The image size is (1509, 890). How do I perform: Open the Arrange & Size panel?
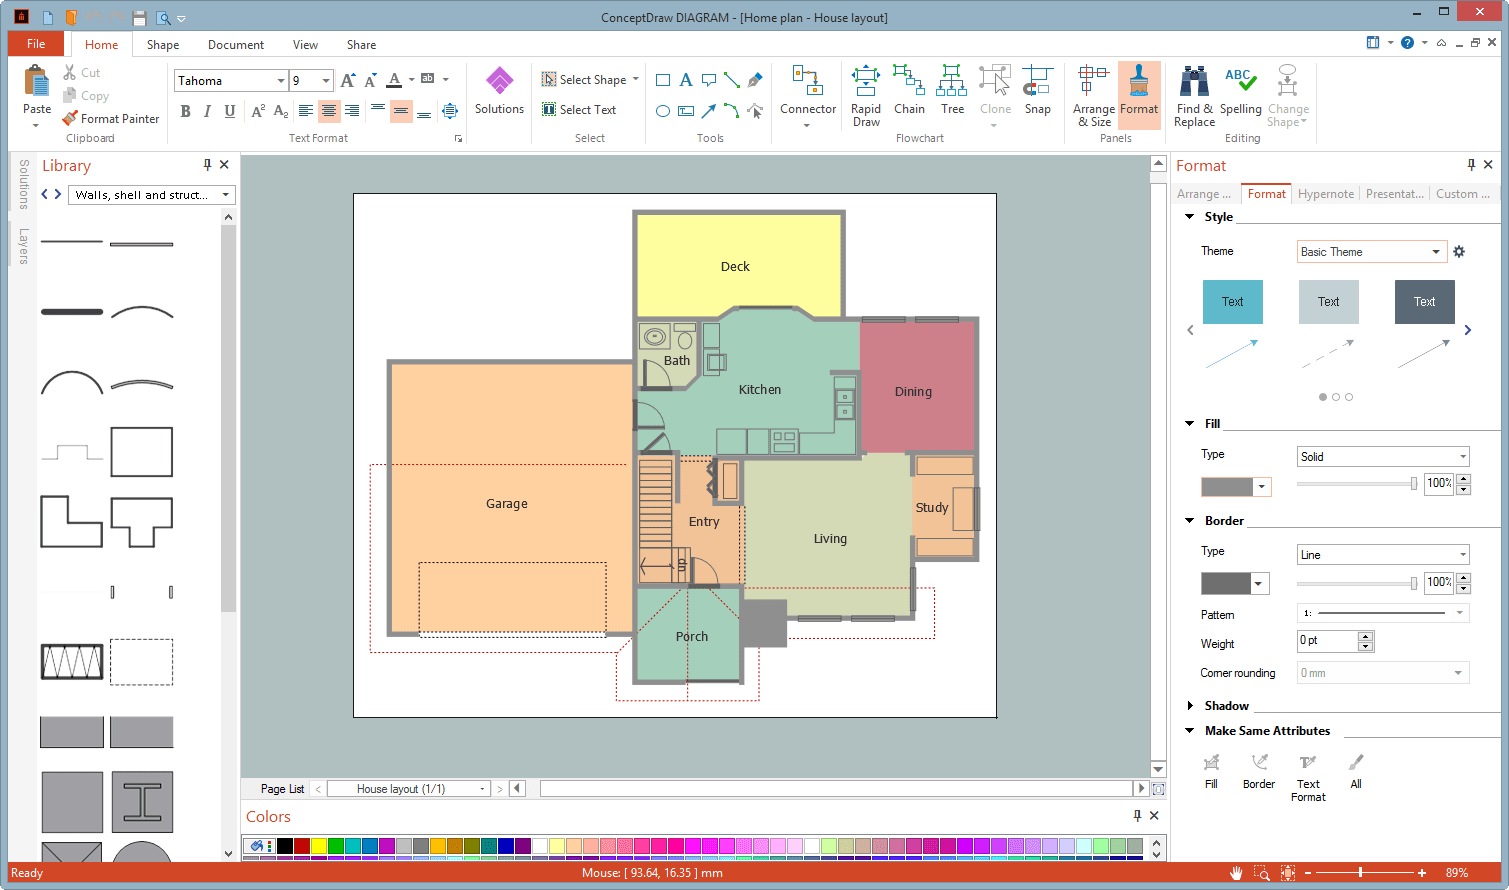(1093, 93)
